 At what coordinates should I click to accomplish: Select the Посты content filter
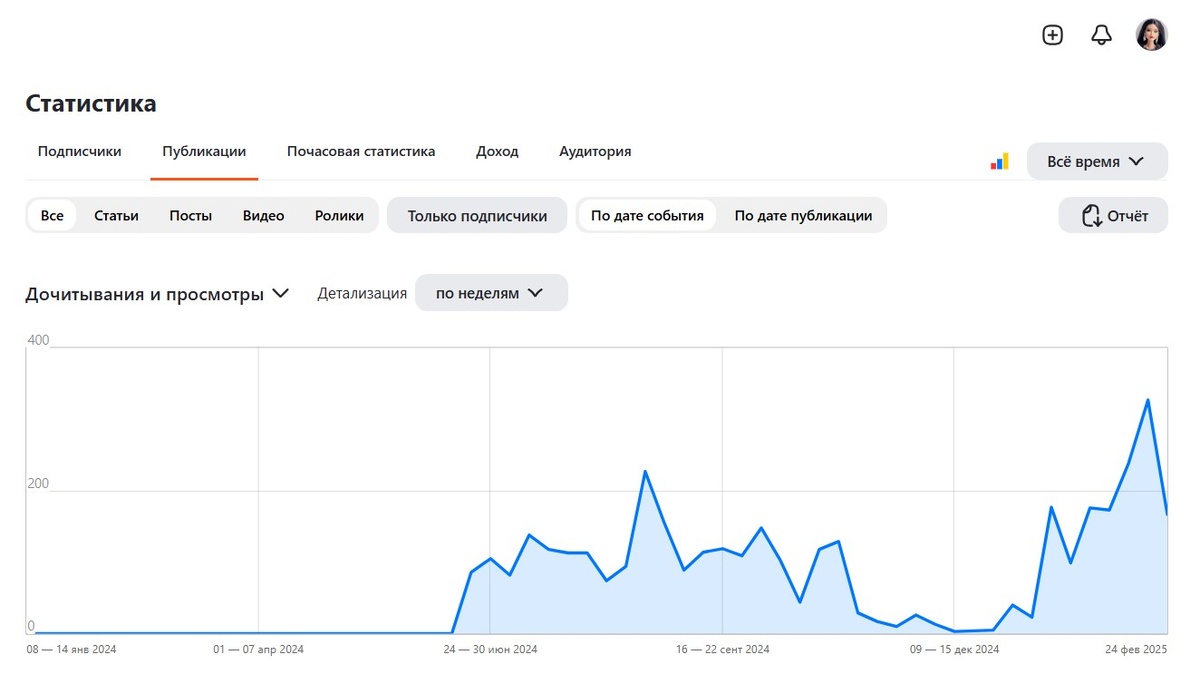click(x=190, y=215)
